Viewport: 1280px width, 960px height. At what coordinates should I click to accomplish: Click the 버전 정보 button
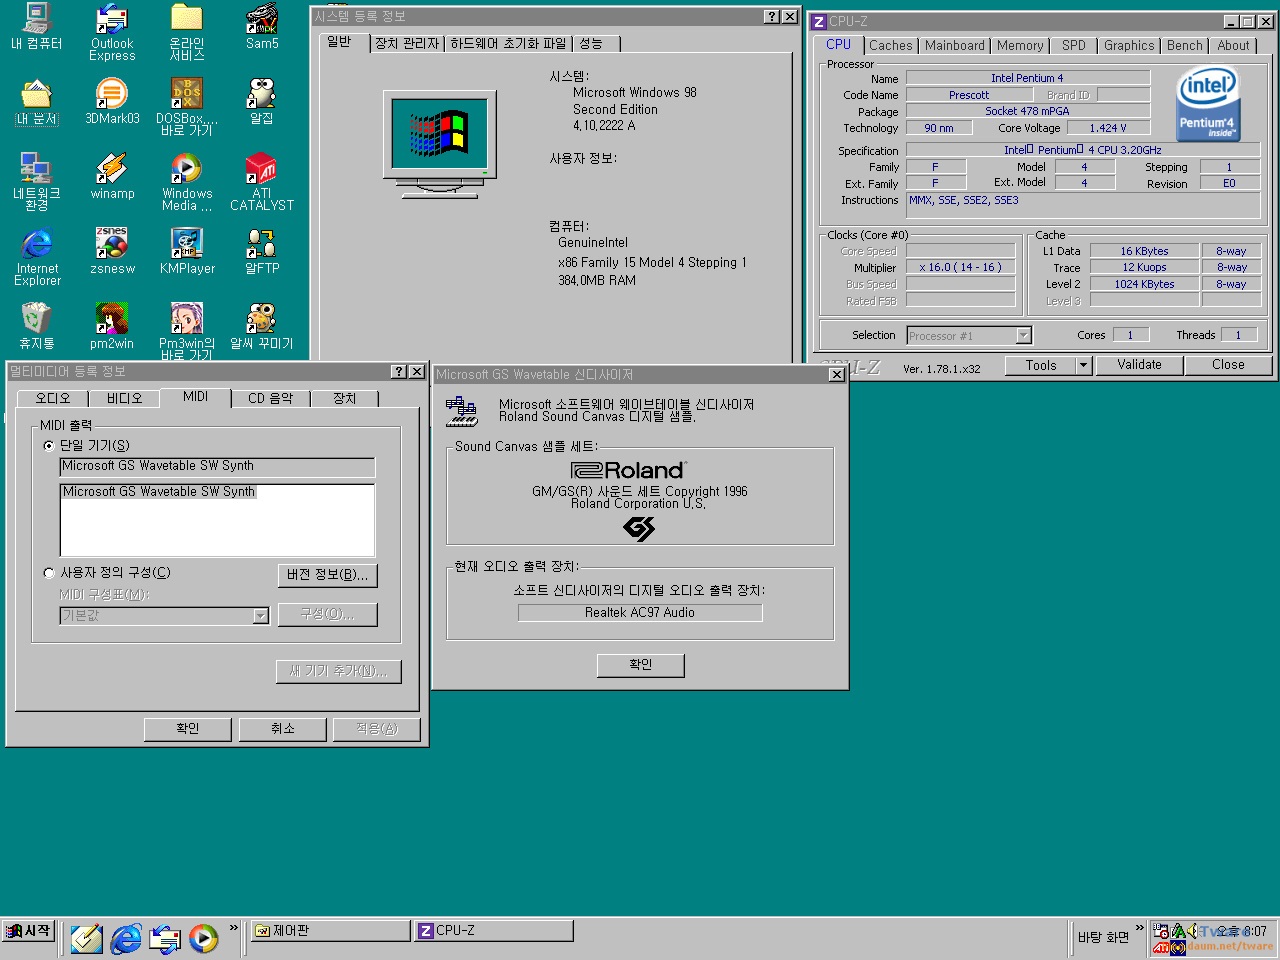pyautogui.click(x=327, y=575)
